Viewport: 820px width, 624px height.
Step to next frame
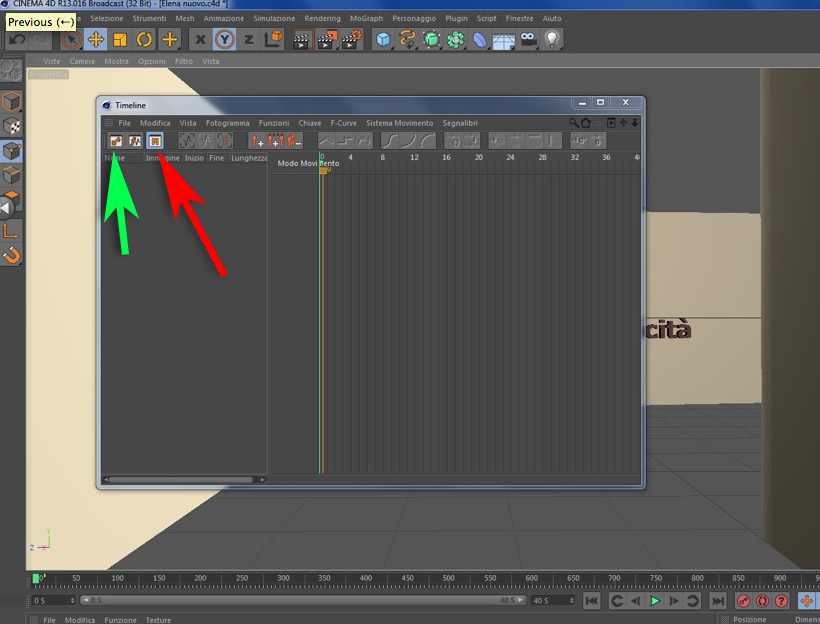(674, 601)
